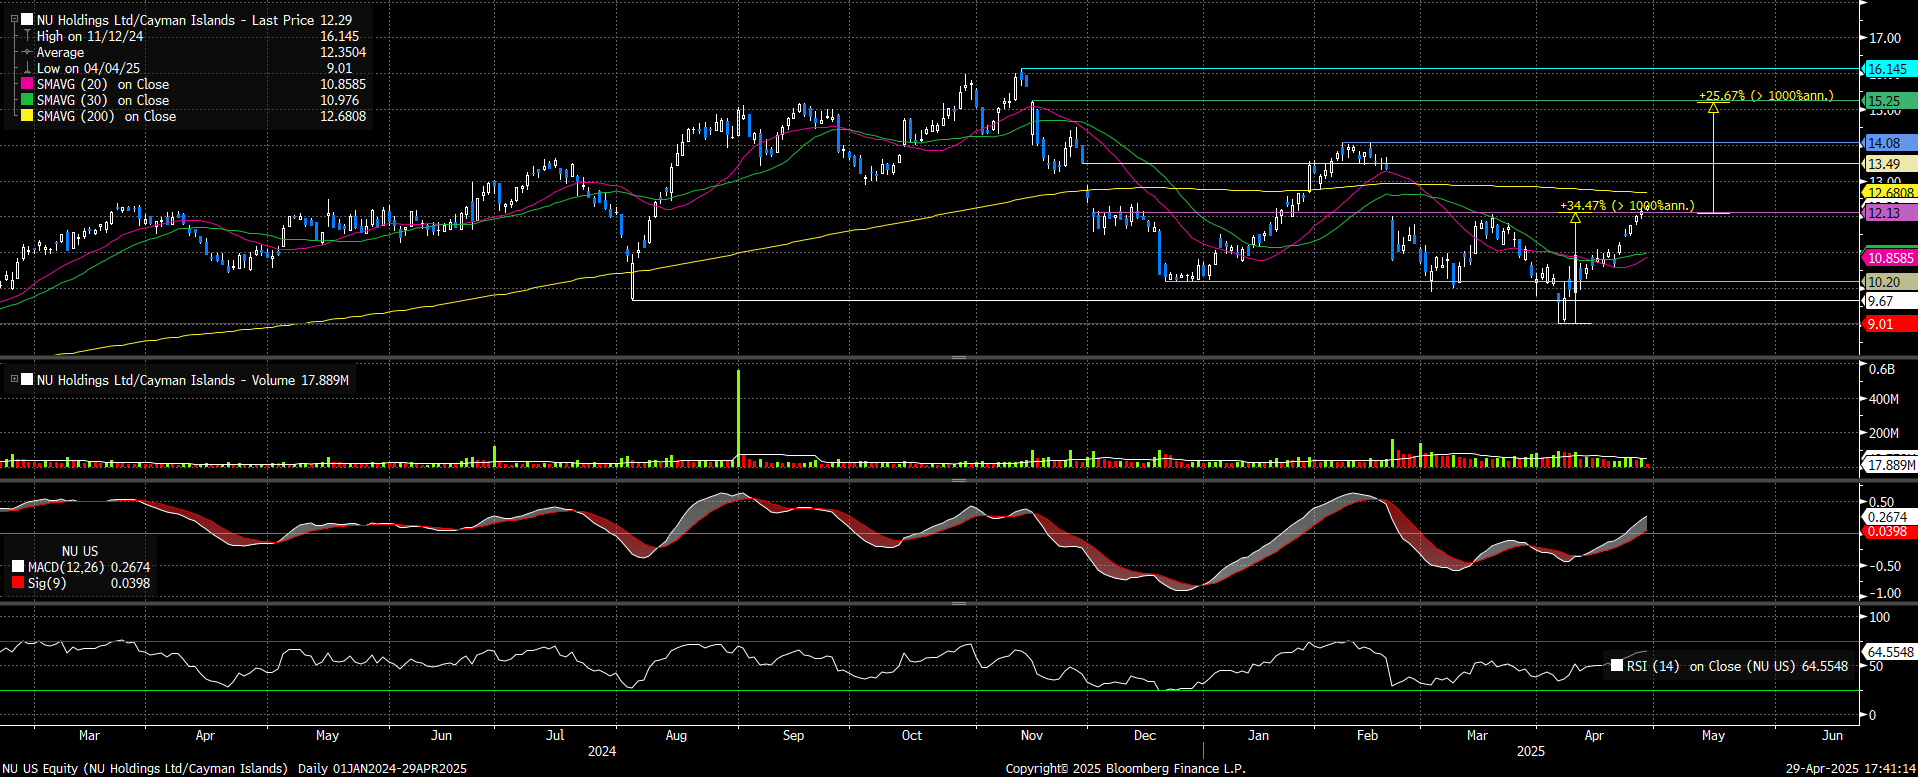This screenshot has height=777, width=1918.
Task: Click the 'Sig(9)' legend label
Action: point(47,583)
